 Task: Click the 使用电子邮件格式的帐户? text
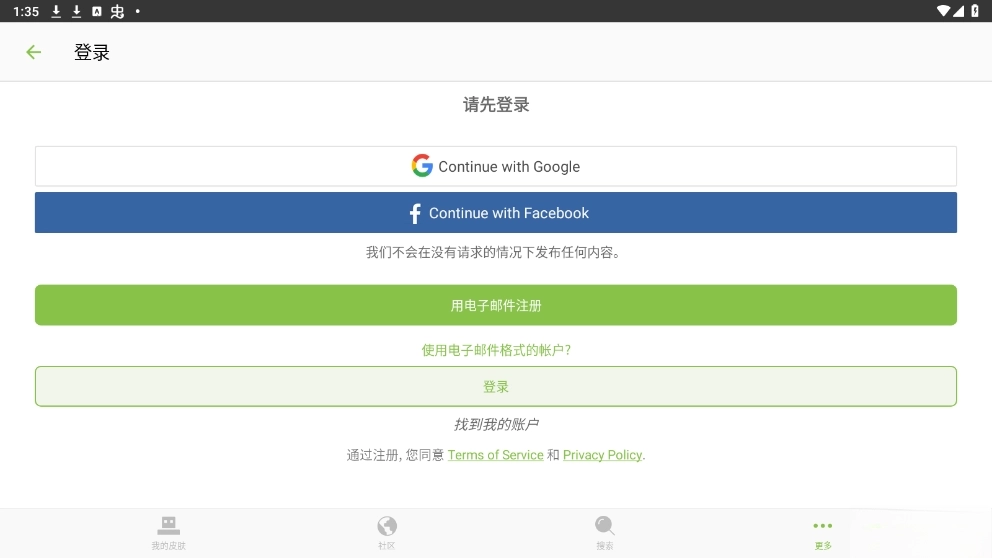(x=496, y=350)
